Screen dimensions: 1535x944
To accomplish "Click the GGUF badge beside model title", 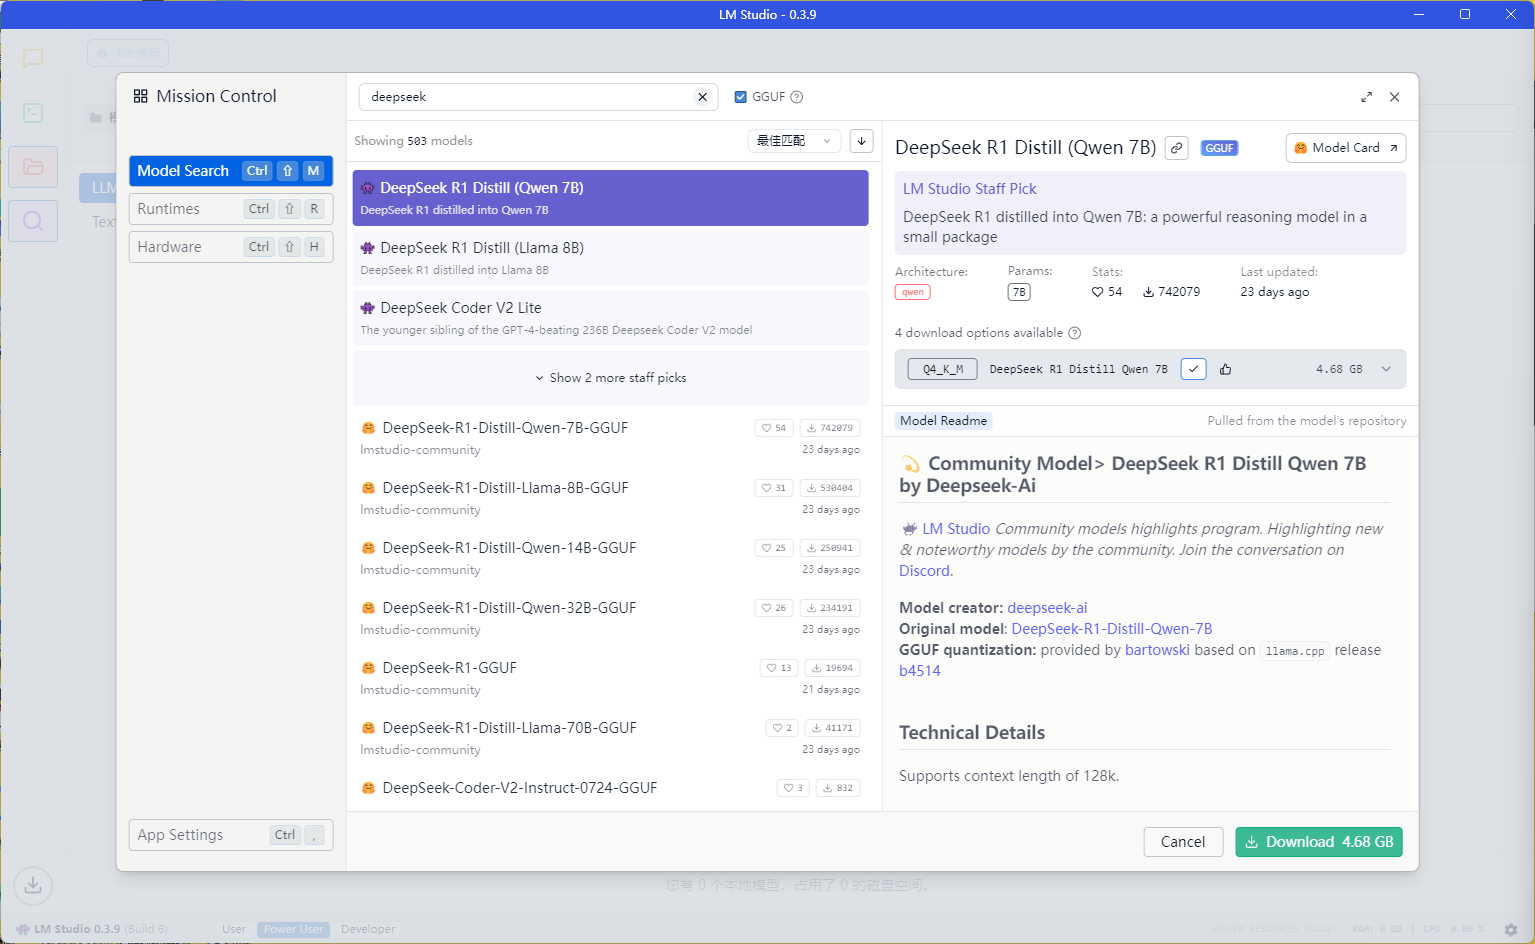I will [x=1219, y=148].
